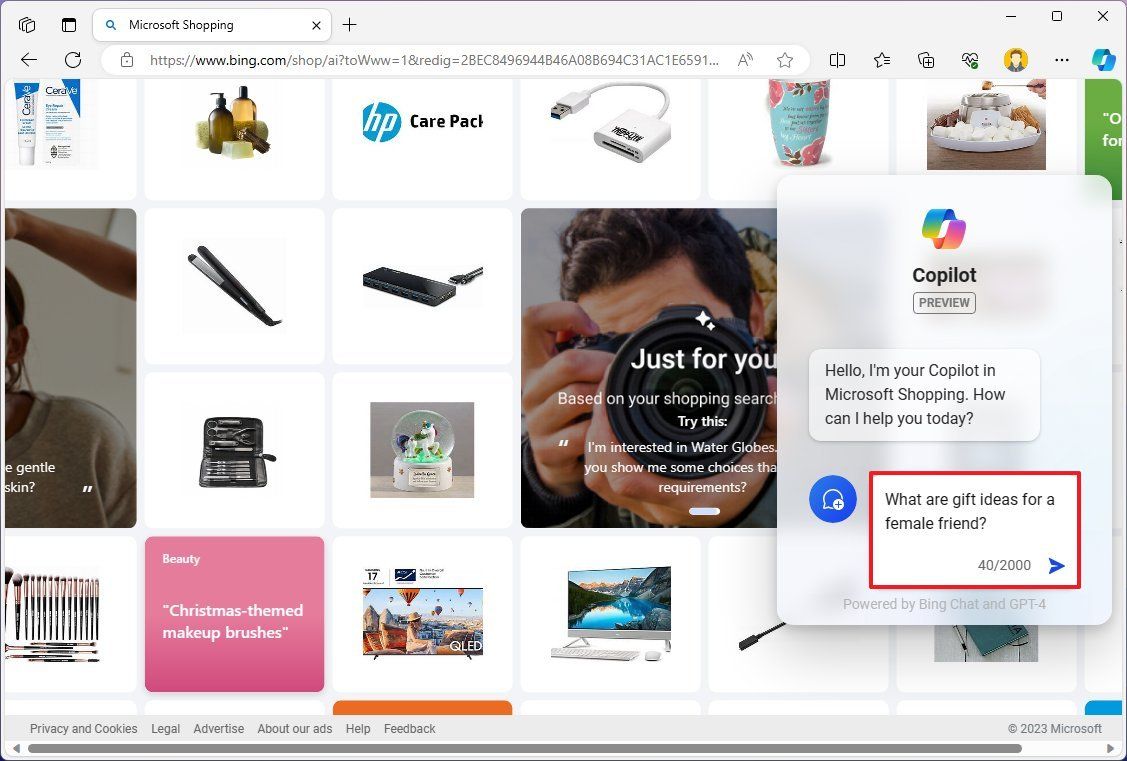This screenshot has width=1127, height=761.
Task: Open Browser essentials
Action: tap(969, 60)
